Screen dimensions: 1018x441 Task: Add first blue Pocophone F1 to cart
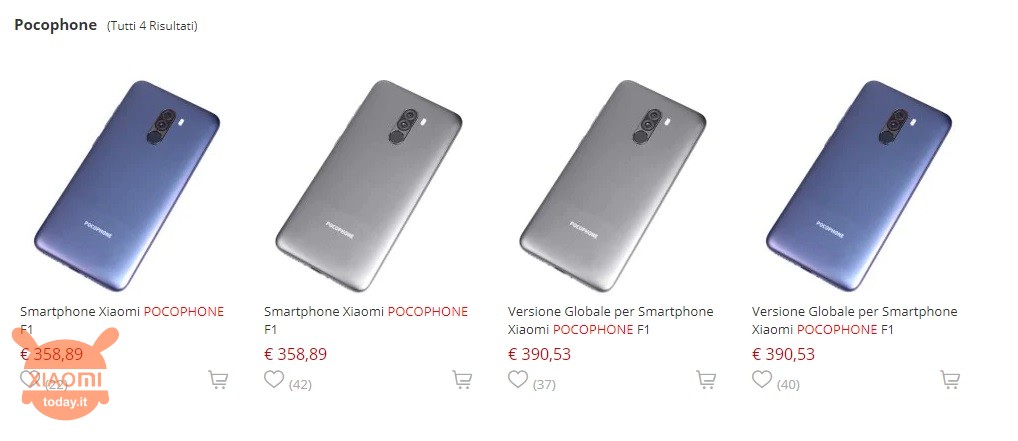217,379
